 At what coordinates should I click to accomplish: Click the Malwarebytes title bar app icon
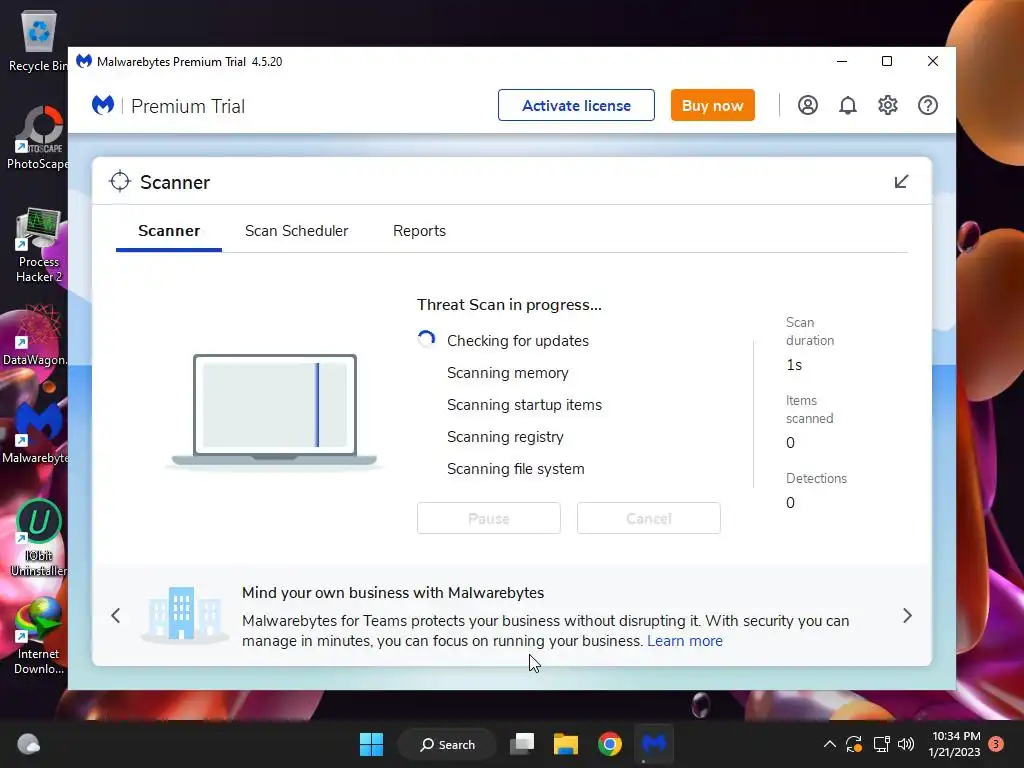coord(84,61)
